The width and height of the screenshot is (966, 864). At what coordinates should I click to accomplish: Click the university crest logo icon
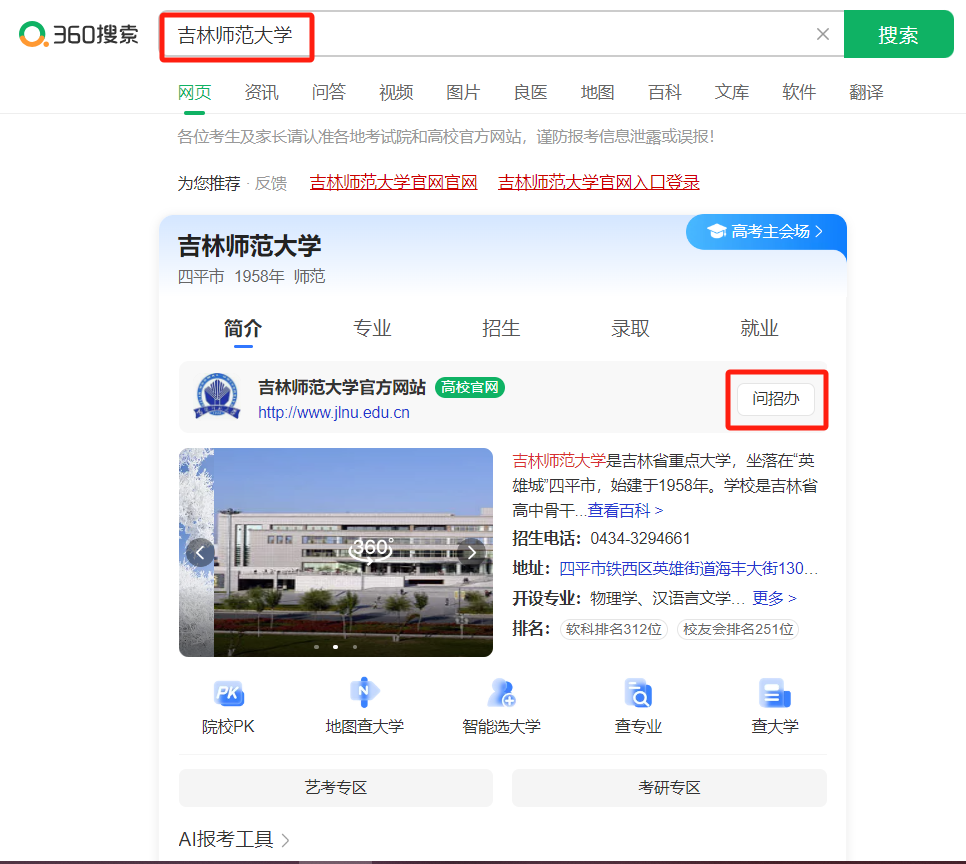(x=217, y=396)
